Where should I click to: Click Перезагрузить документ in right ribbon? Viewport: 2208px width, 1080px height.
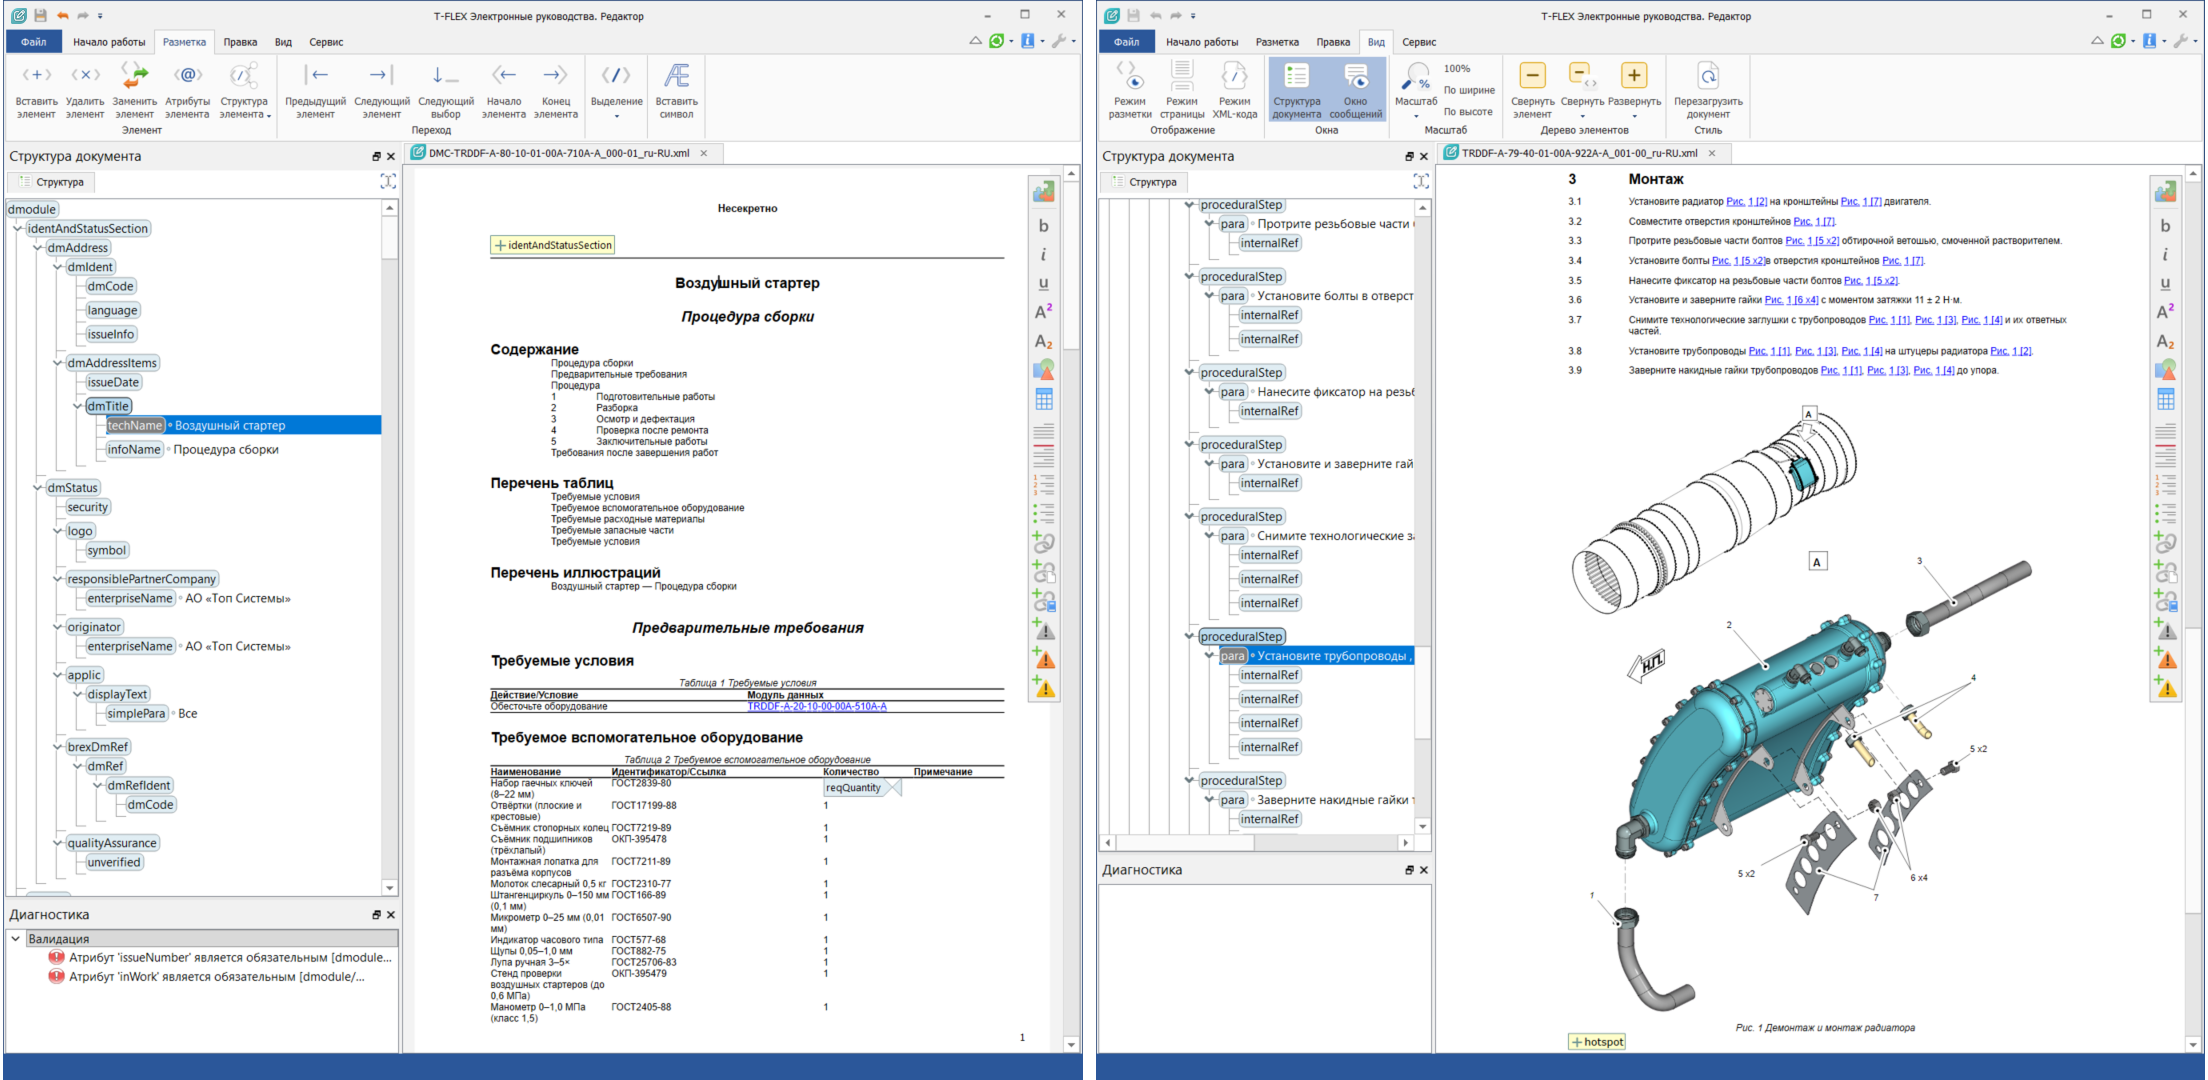(x=1708, y=89)
